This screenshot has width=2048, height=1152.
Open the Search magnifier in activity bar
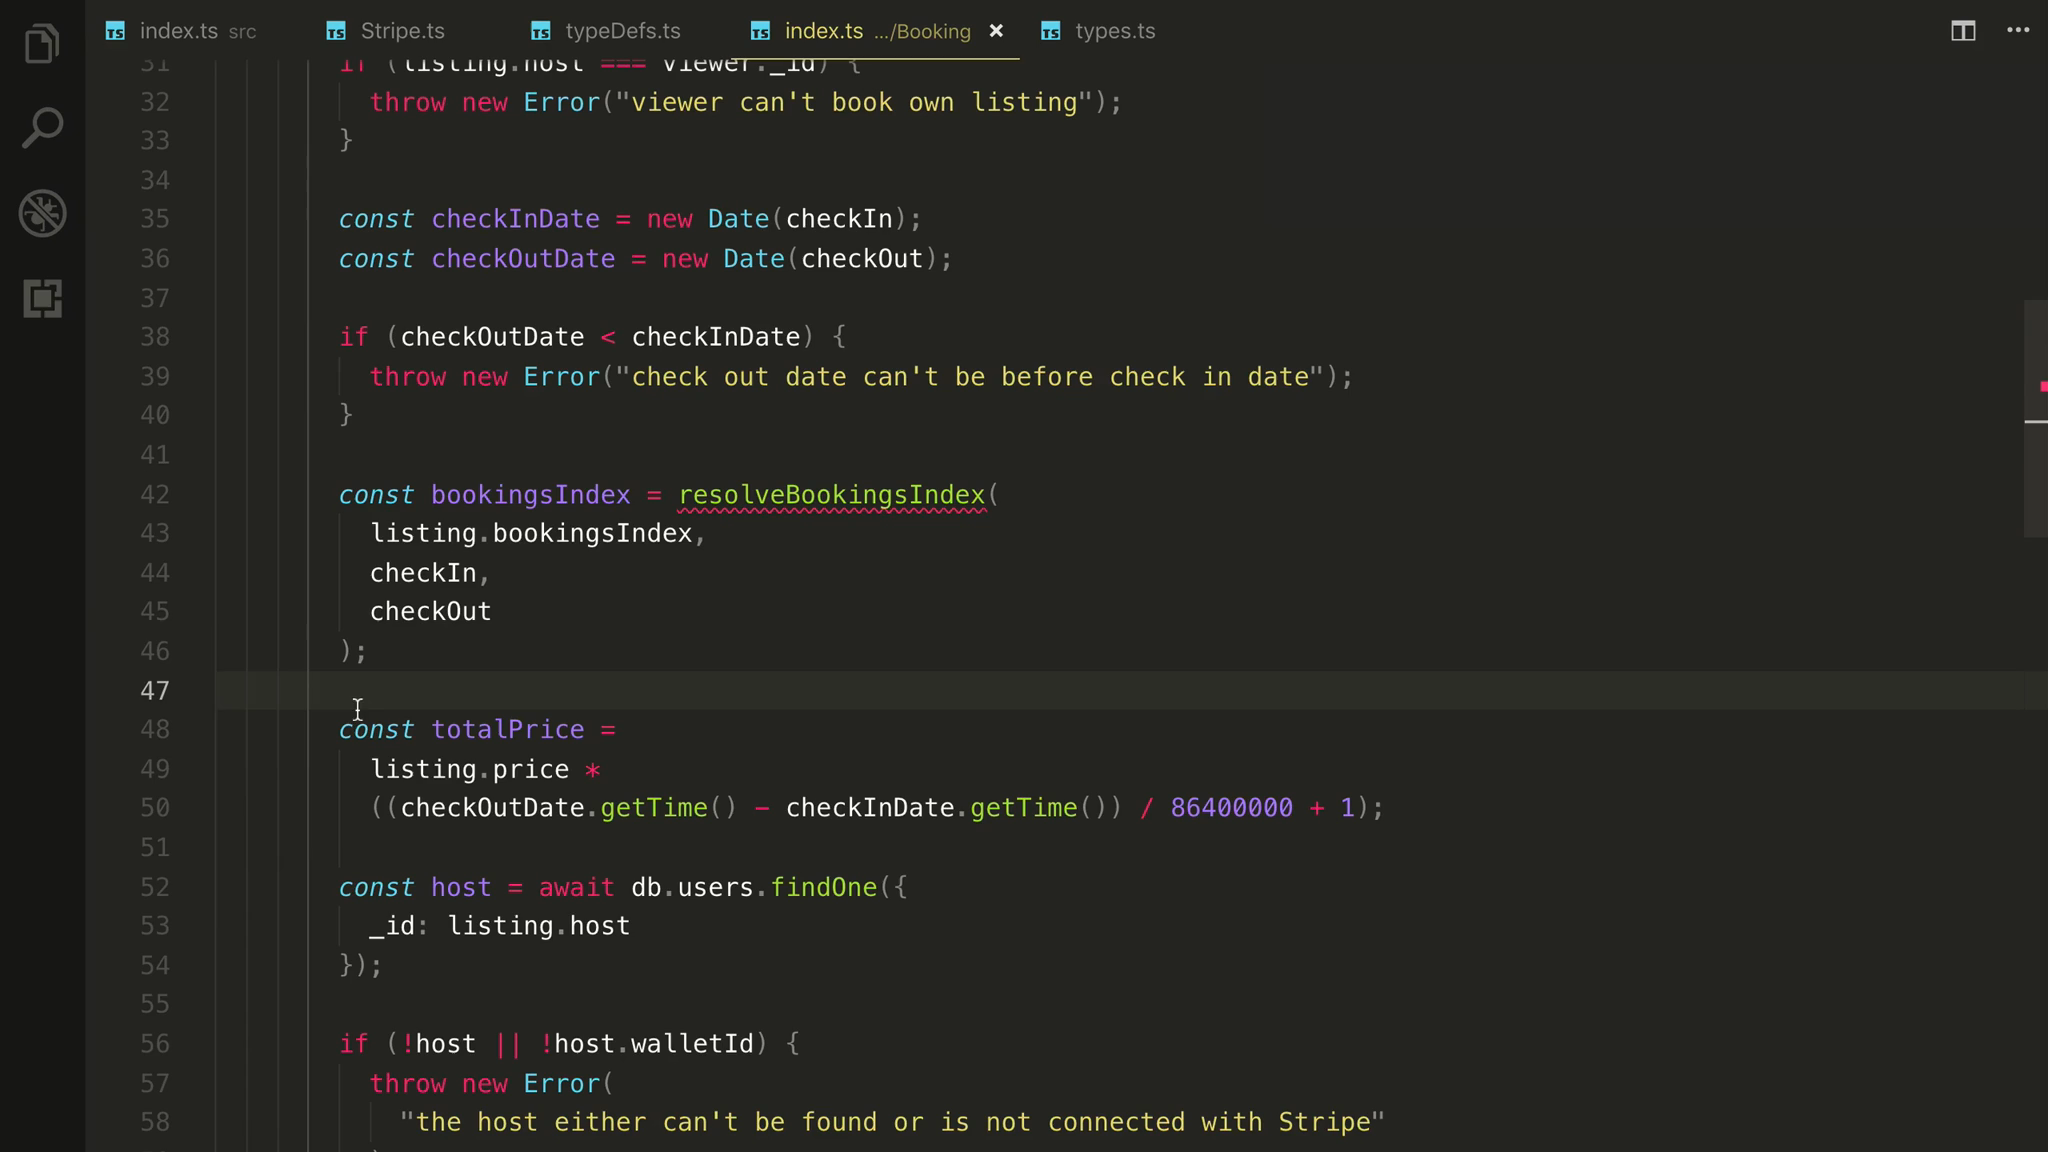click(x=42, y=128)
